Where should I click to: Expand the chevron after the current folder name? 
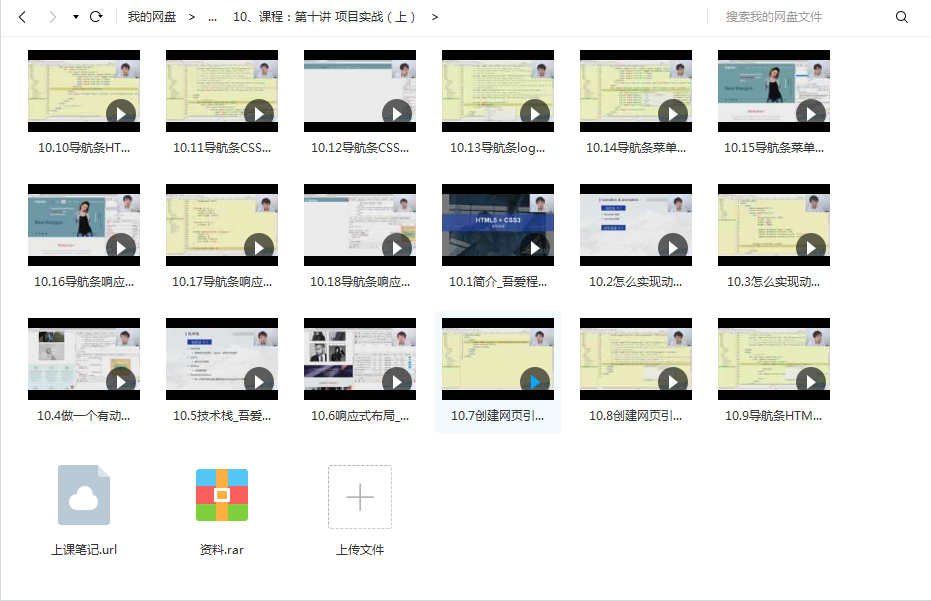(x=435, y=17)
